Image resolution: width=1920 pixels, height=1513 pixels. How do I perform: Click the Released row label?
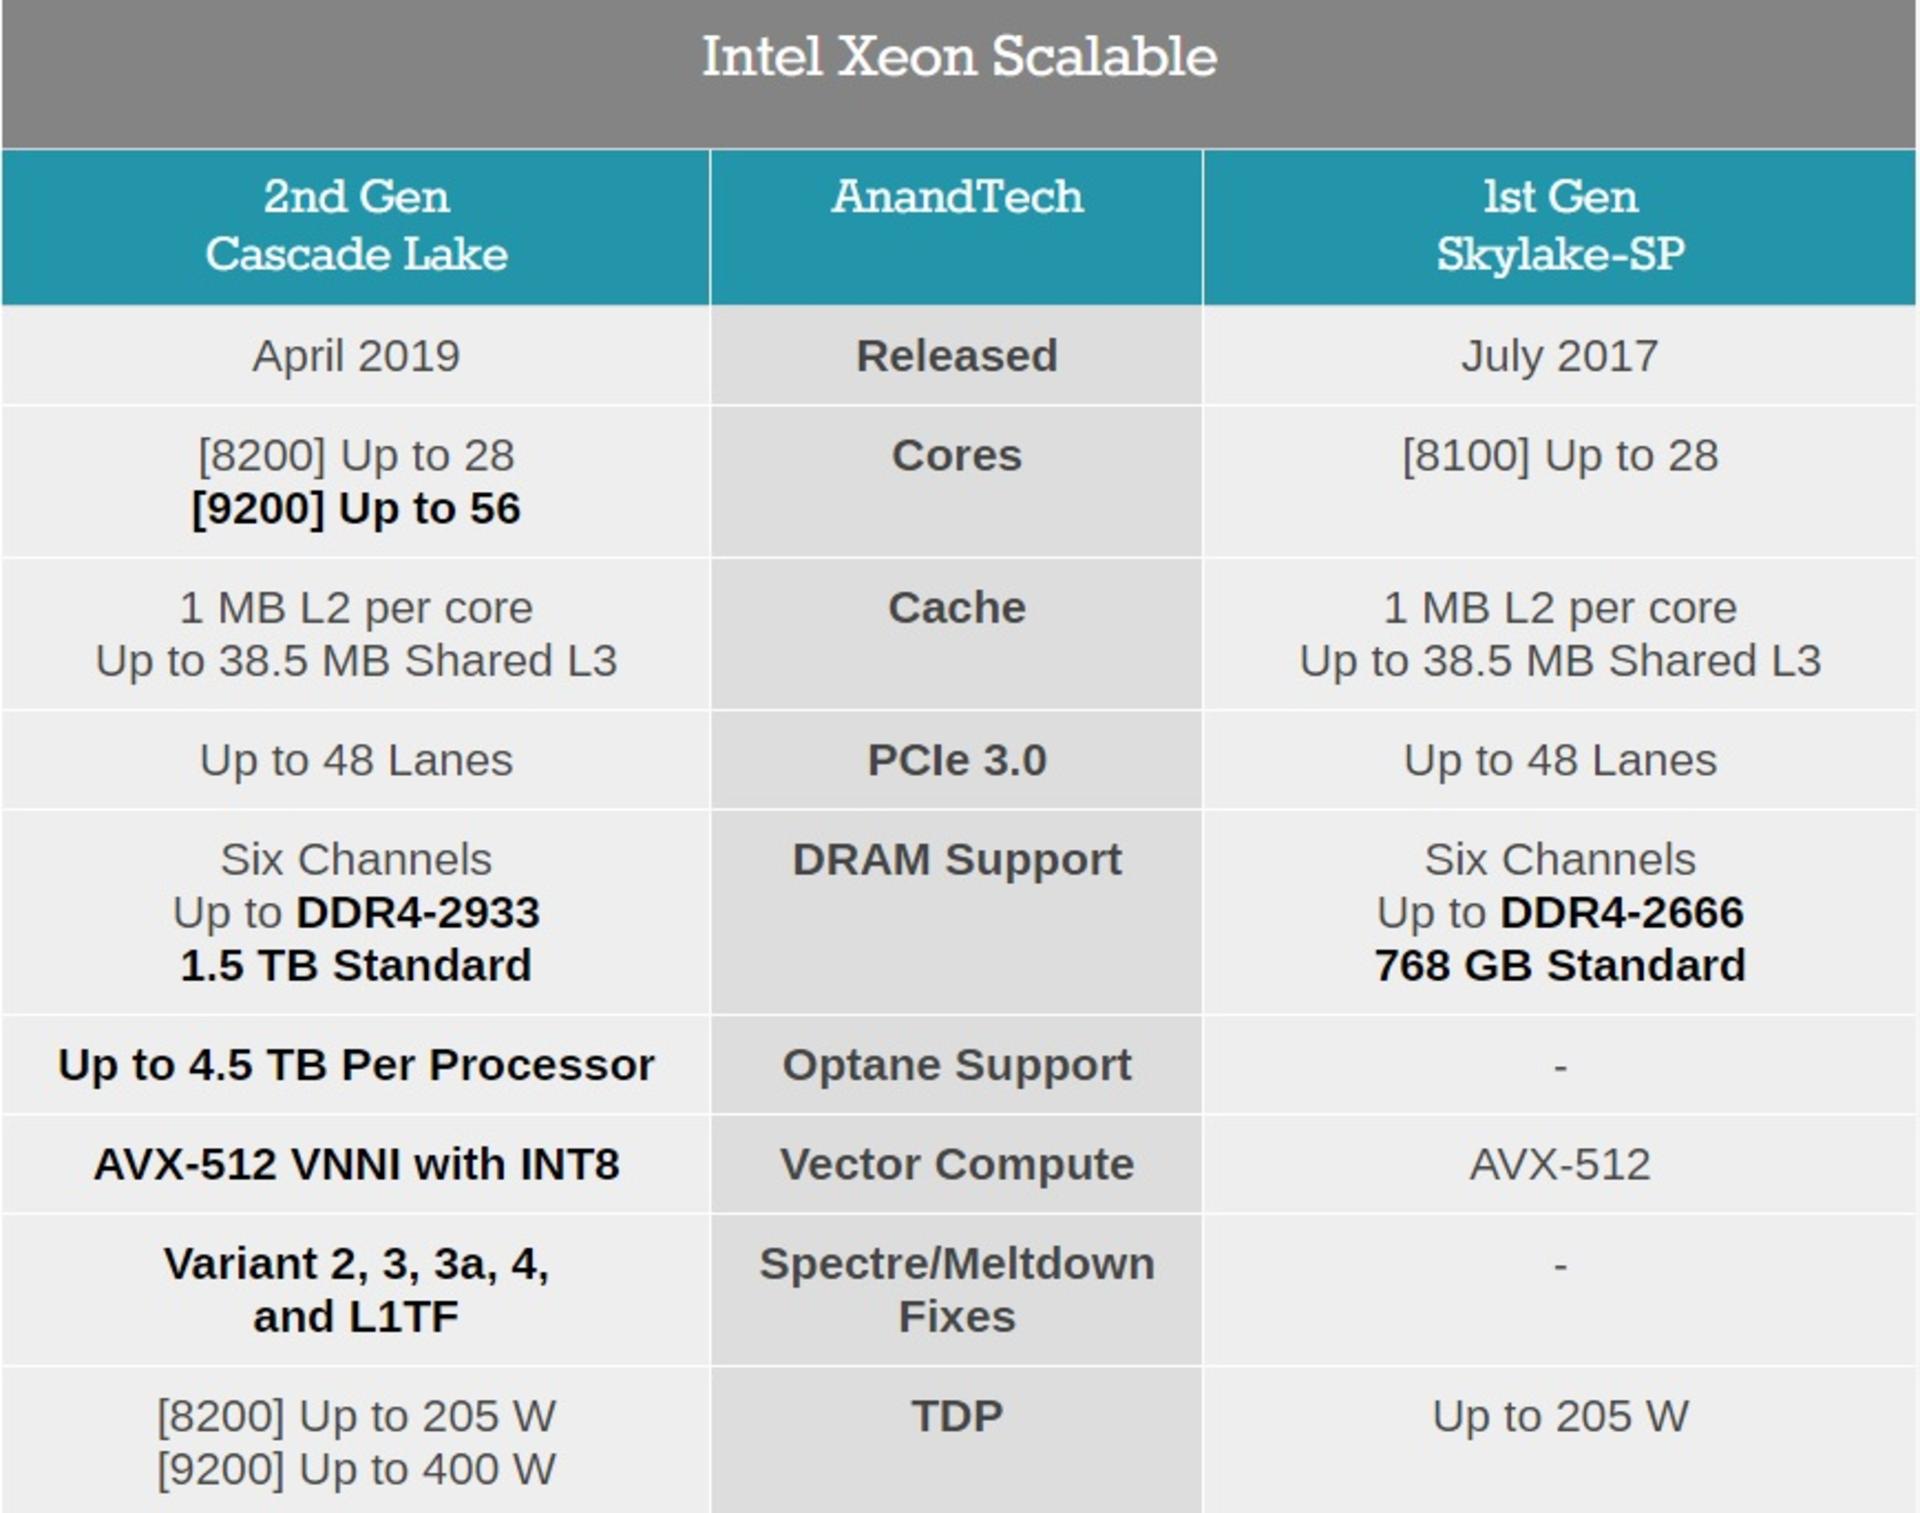pyautogui.click(x=957, y=356)
